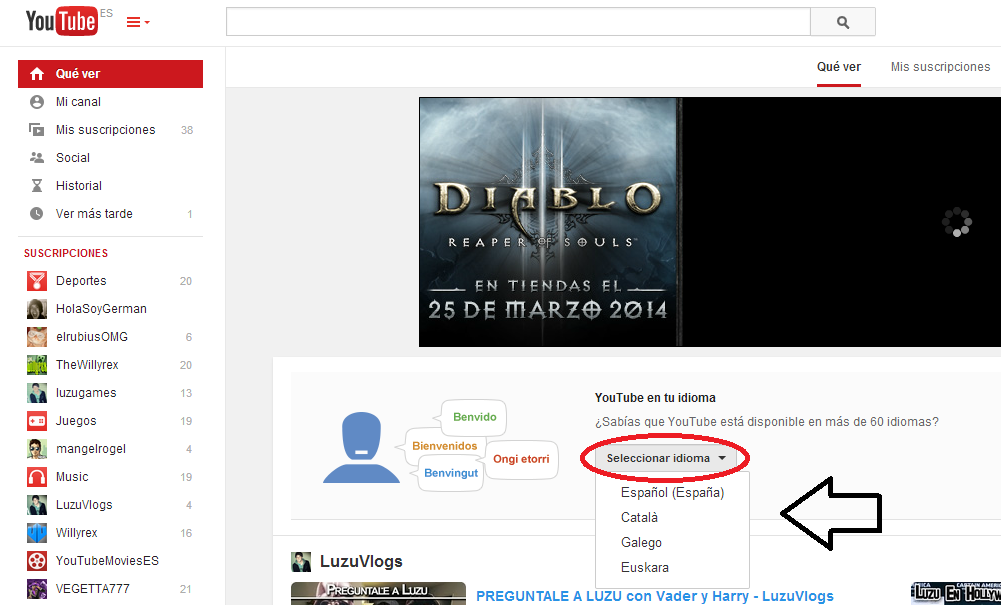Click the loading video player area
1001x605 pixels.
coord(841,222)
